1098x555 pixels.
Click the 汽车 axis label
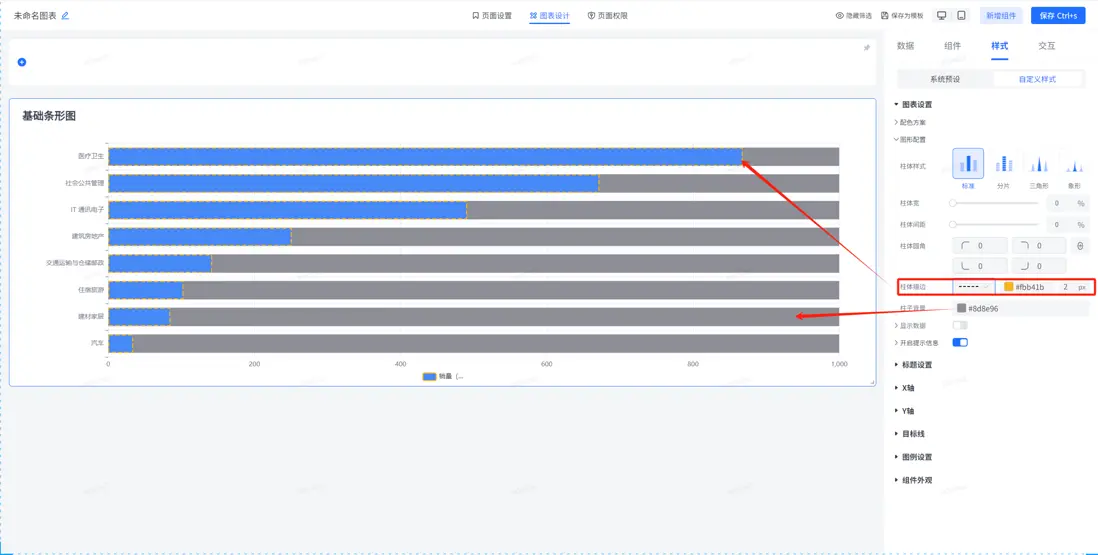[97, 344]
